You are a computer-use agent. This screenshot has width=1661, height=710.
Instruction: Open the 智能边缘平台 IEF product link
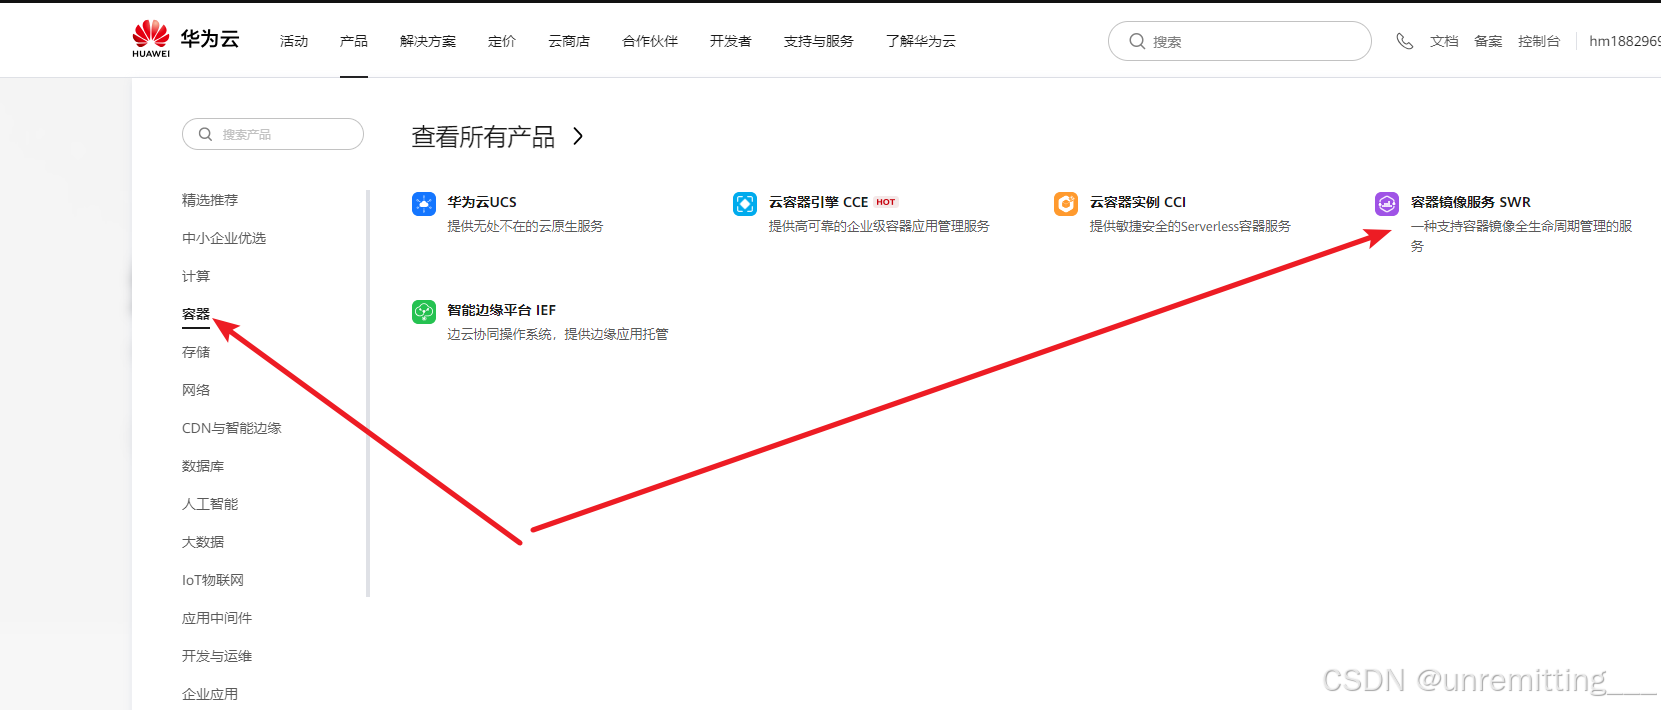pos(501,310)
